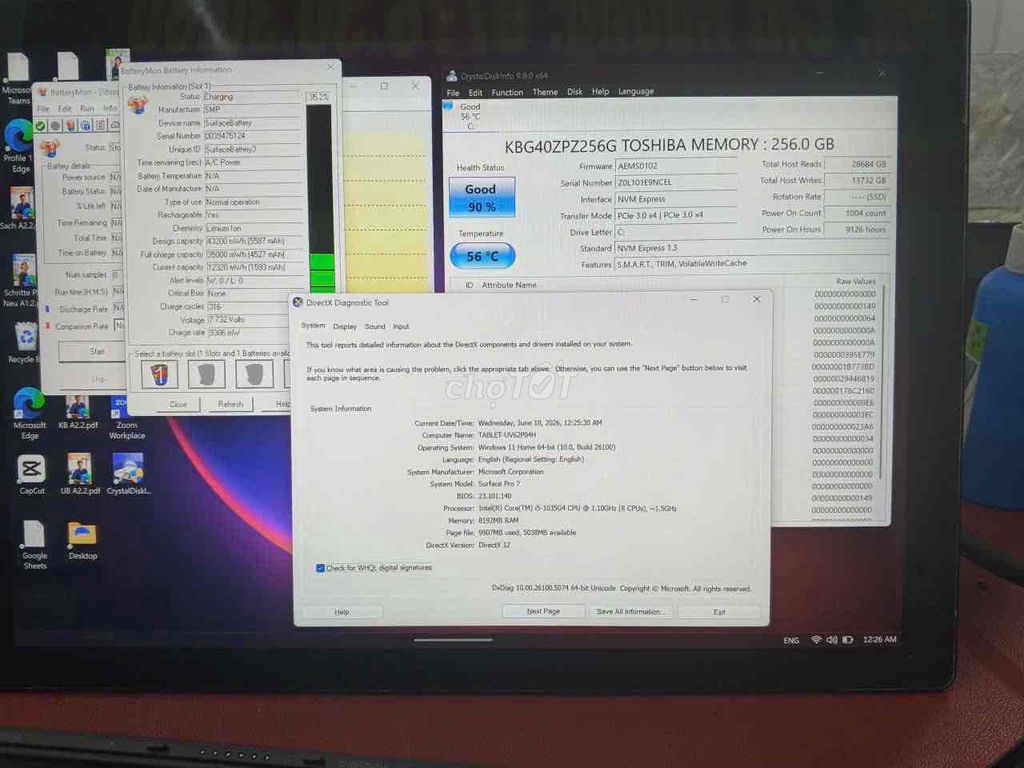Click the red battery icon in BatteryMon toolbar
Screen dimensions: 1024x768
click(x=71, y=125)
